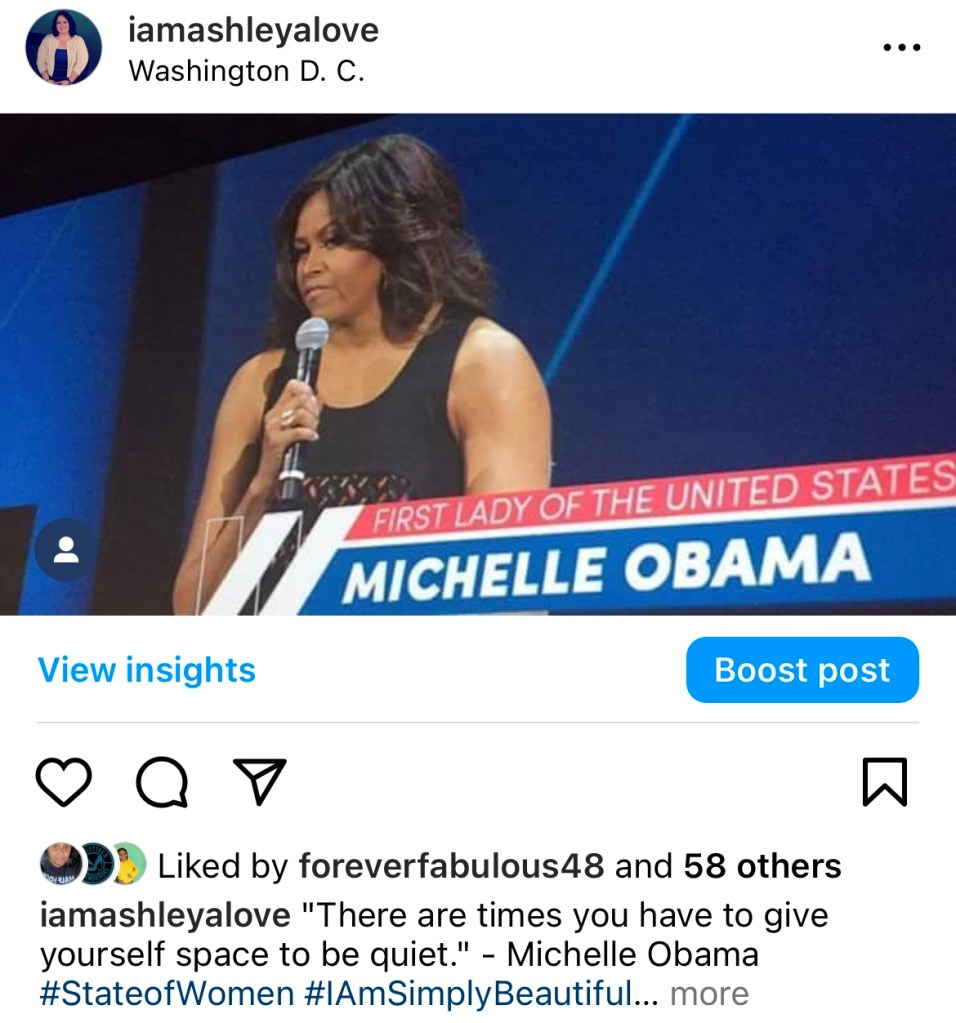Screen dimensions: 956x1023
Task: Click the yellow liker avatar thumbnail
Action: click(x=129, y=864)
